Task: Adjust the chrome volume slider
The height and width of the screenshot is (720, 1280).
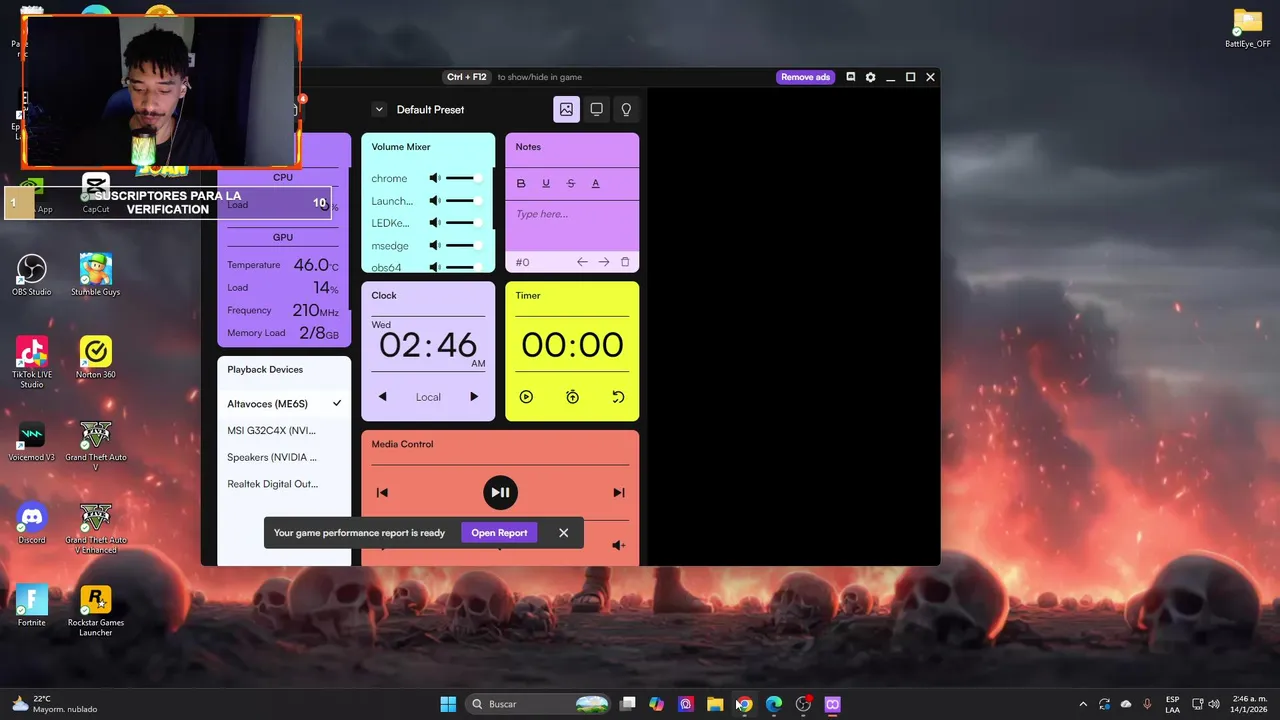Action: (x=465, y=178)
